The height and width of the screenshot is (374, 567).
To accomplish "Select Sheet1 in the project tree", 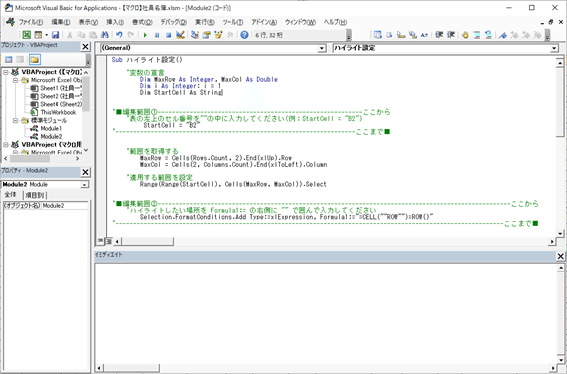I will point(57,88).
